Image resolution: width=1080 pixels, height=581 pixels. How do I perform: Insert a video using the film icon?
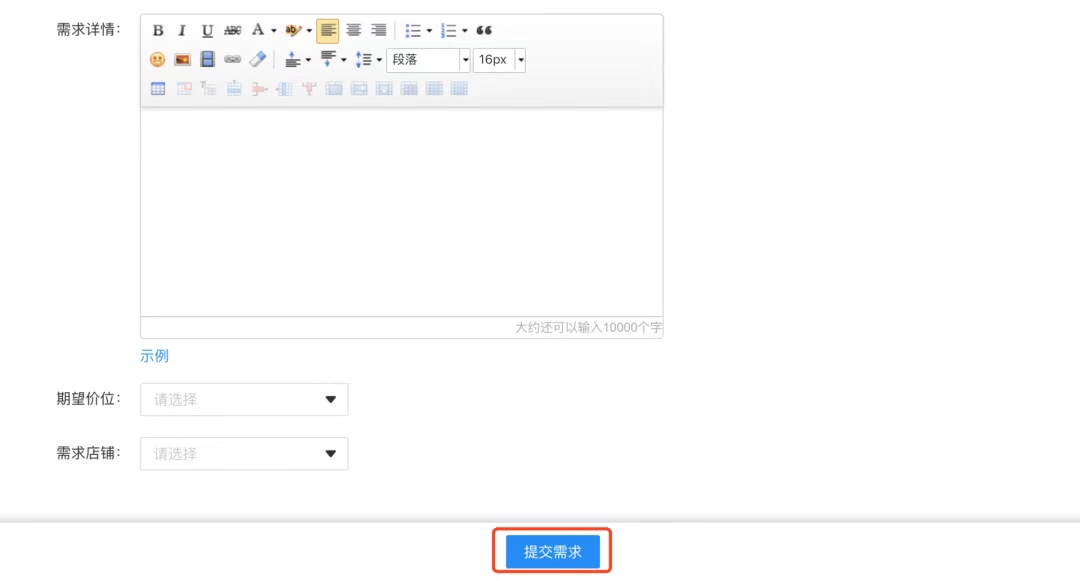point(207,60)
